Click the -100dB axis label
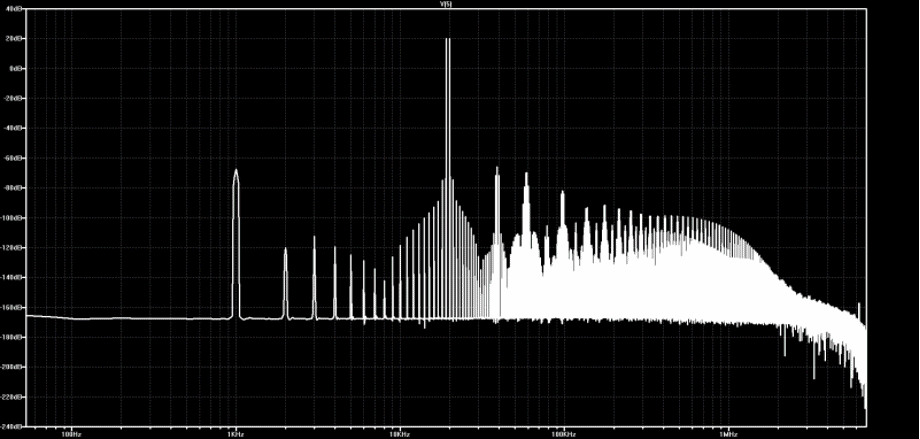This screenshot has height=439, width=920. pos(13,218)
